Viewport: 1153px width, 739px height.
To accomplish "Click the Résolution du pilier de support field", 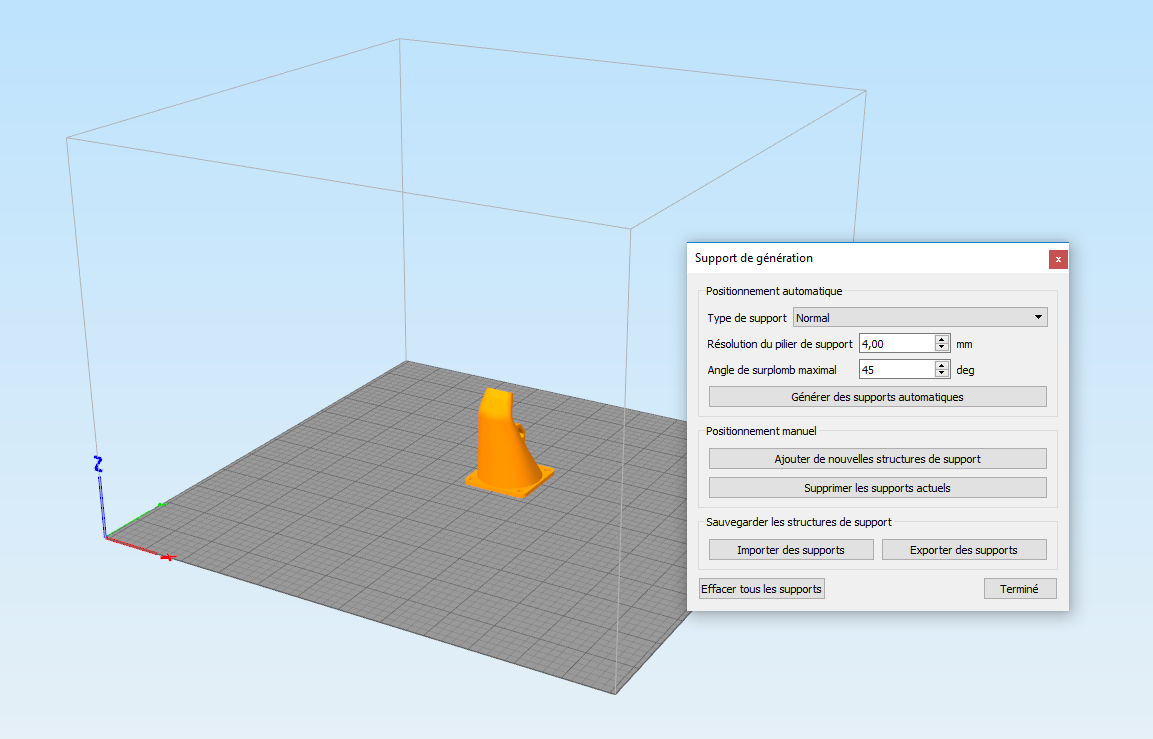I will tap(897, 343).
